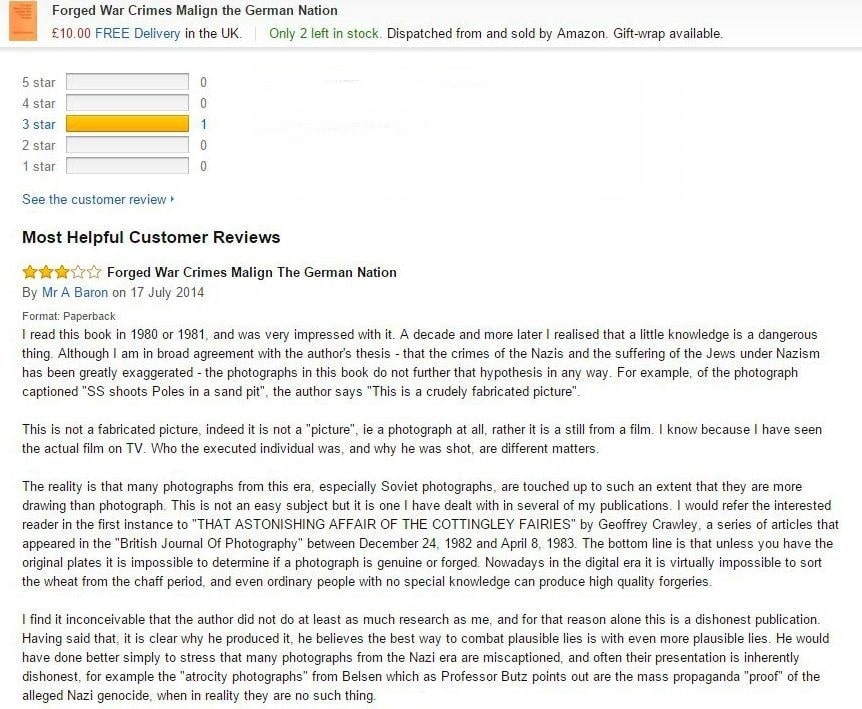Click the Format: Paperback label

[69, 316]
